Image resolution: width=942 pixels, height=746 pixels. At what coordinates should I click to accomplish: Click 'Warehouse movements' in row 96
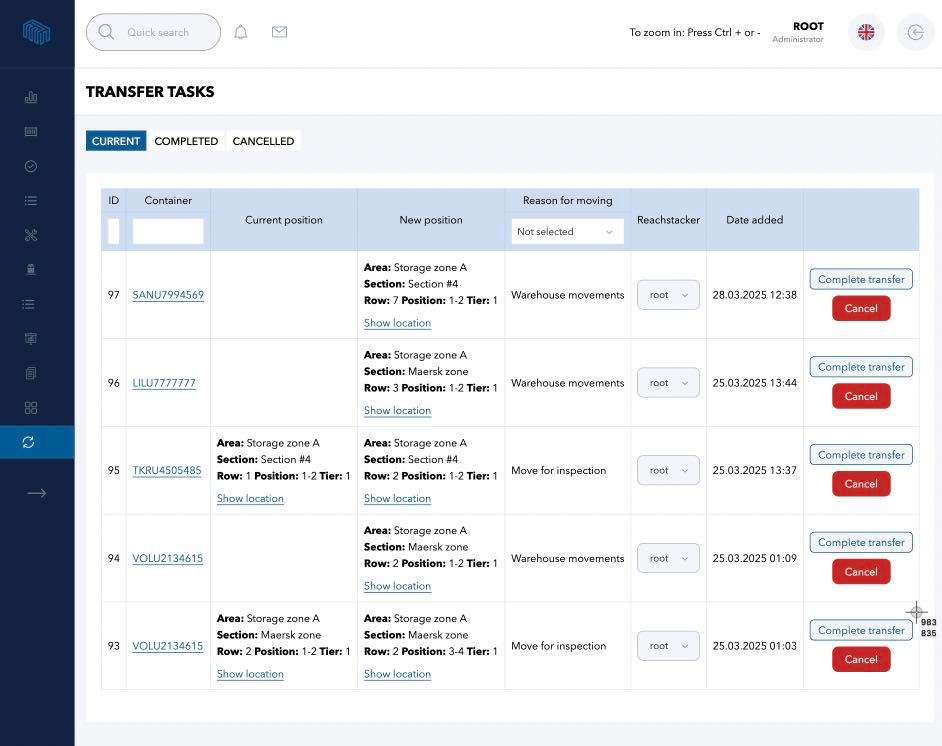coord(568,383)
